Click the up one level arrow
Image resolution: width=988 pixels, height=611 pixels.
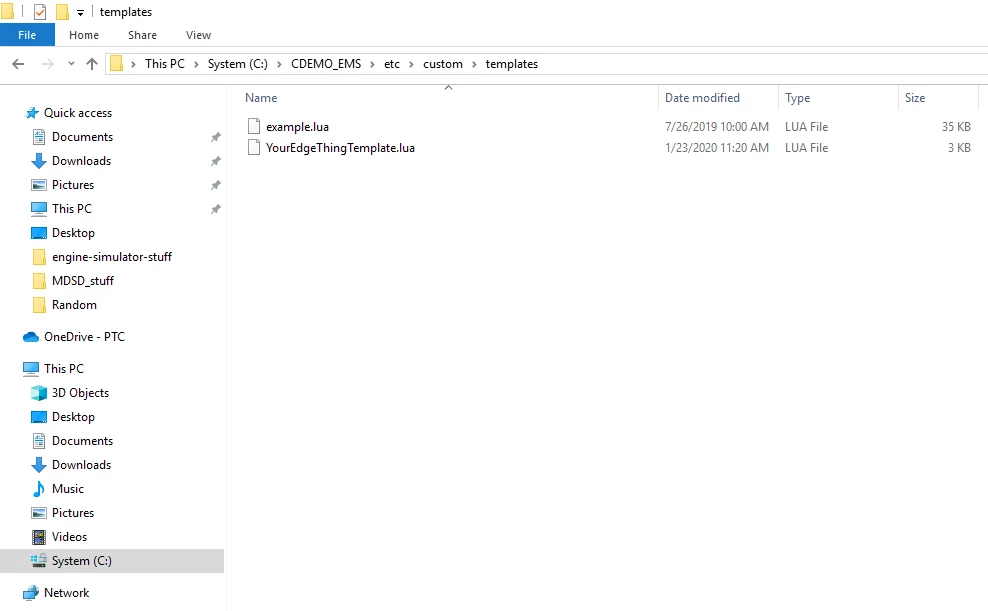(x=91, y=63)
